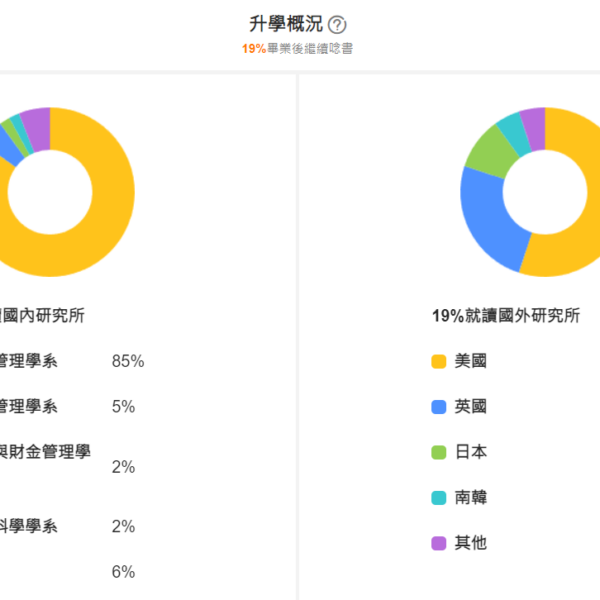
Task: Select the 英國 legend label
Action: tap(470, 407)
